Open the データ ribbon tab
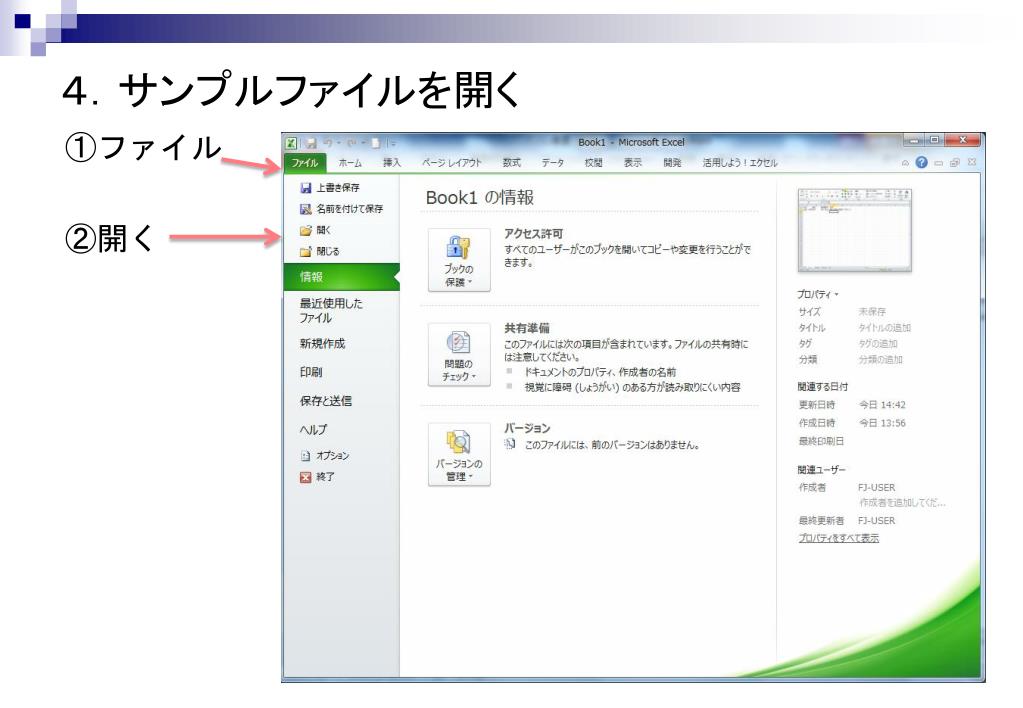 (x=553, y=163)
